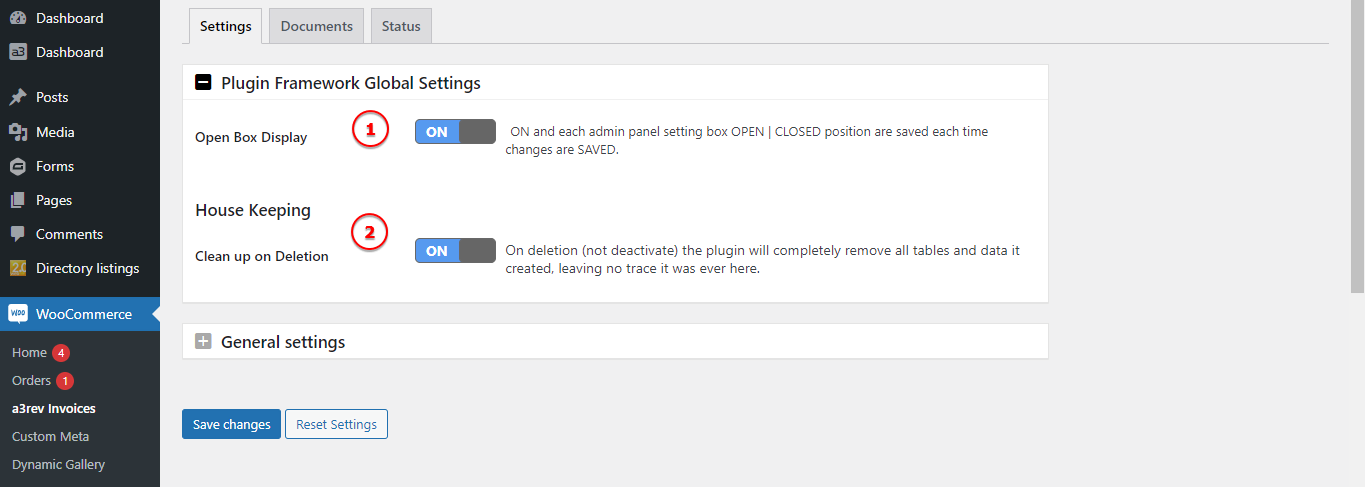Open the Media library icon
This screenshot has height=487, width=1365.
point(17,132)
